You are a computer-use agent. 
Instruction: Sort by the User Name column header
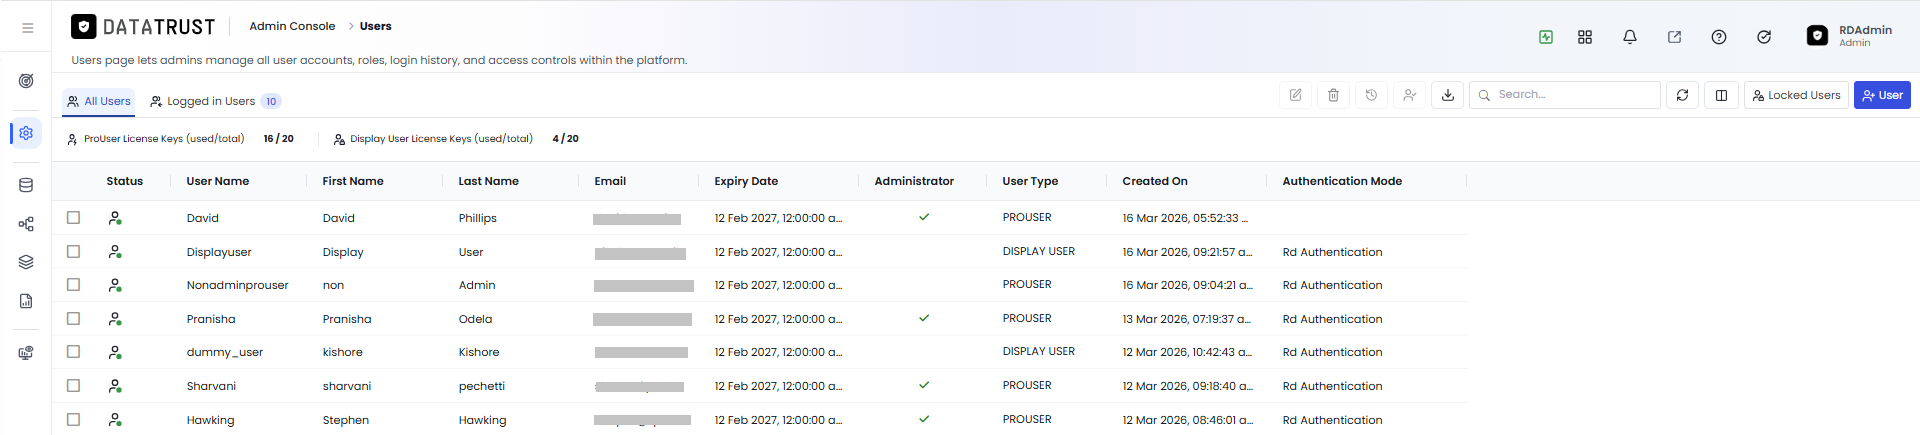tap(218, 181)
